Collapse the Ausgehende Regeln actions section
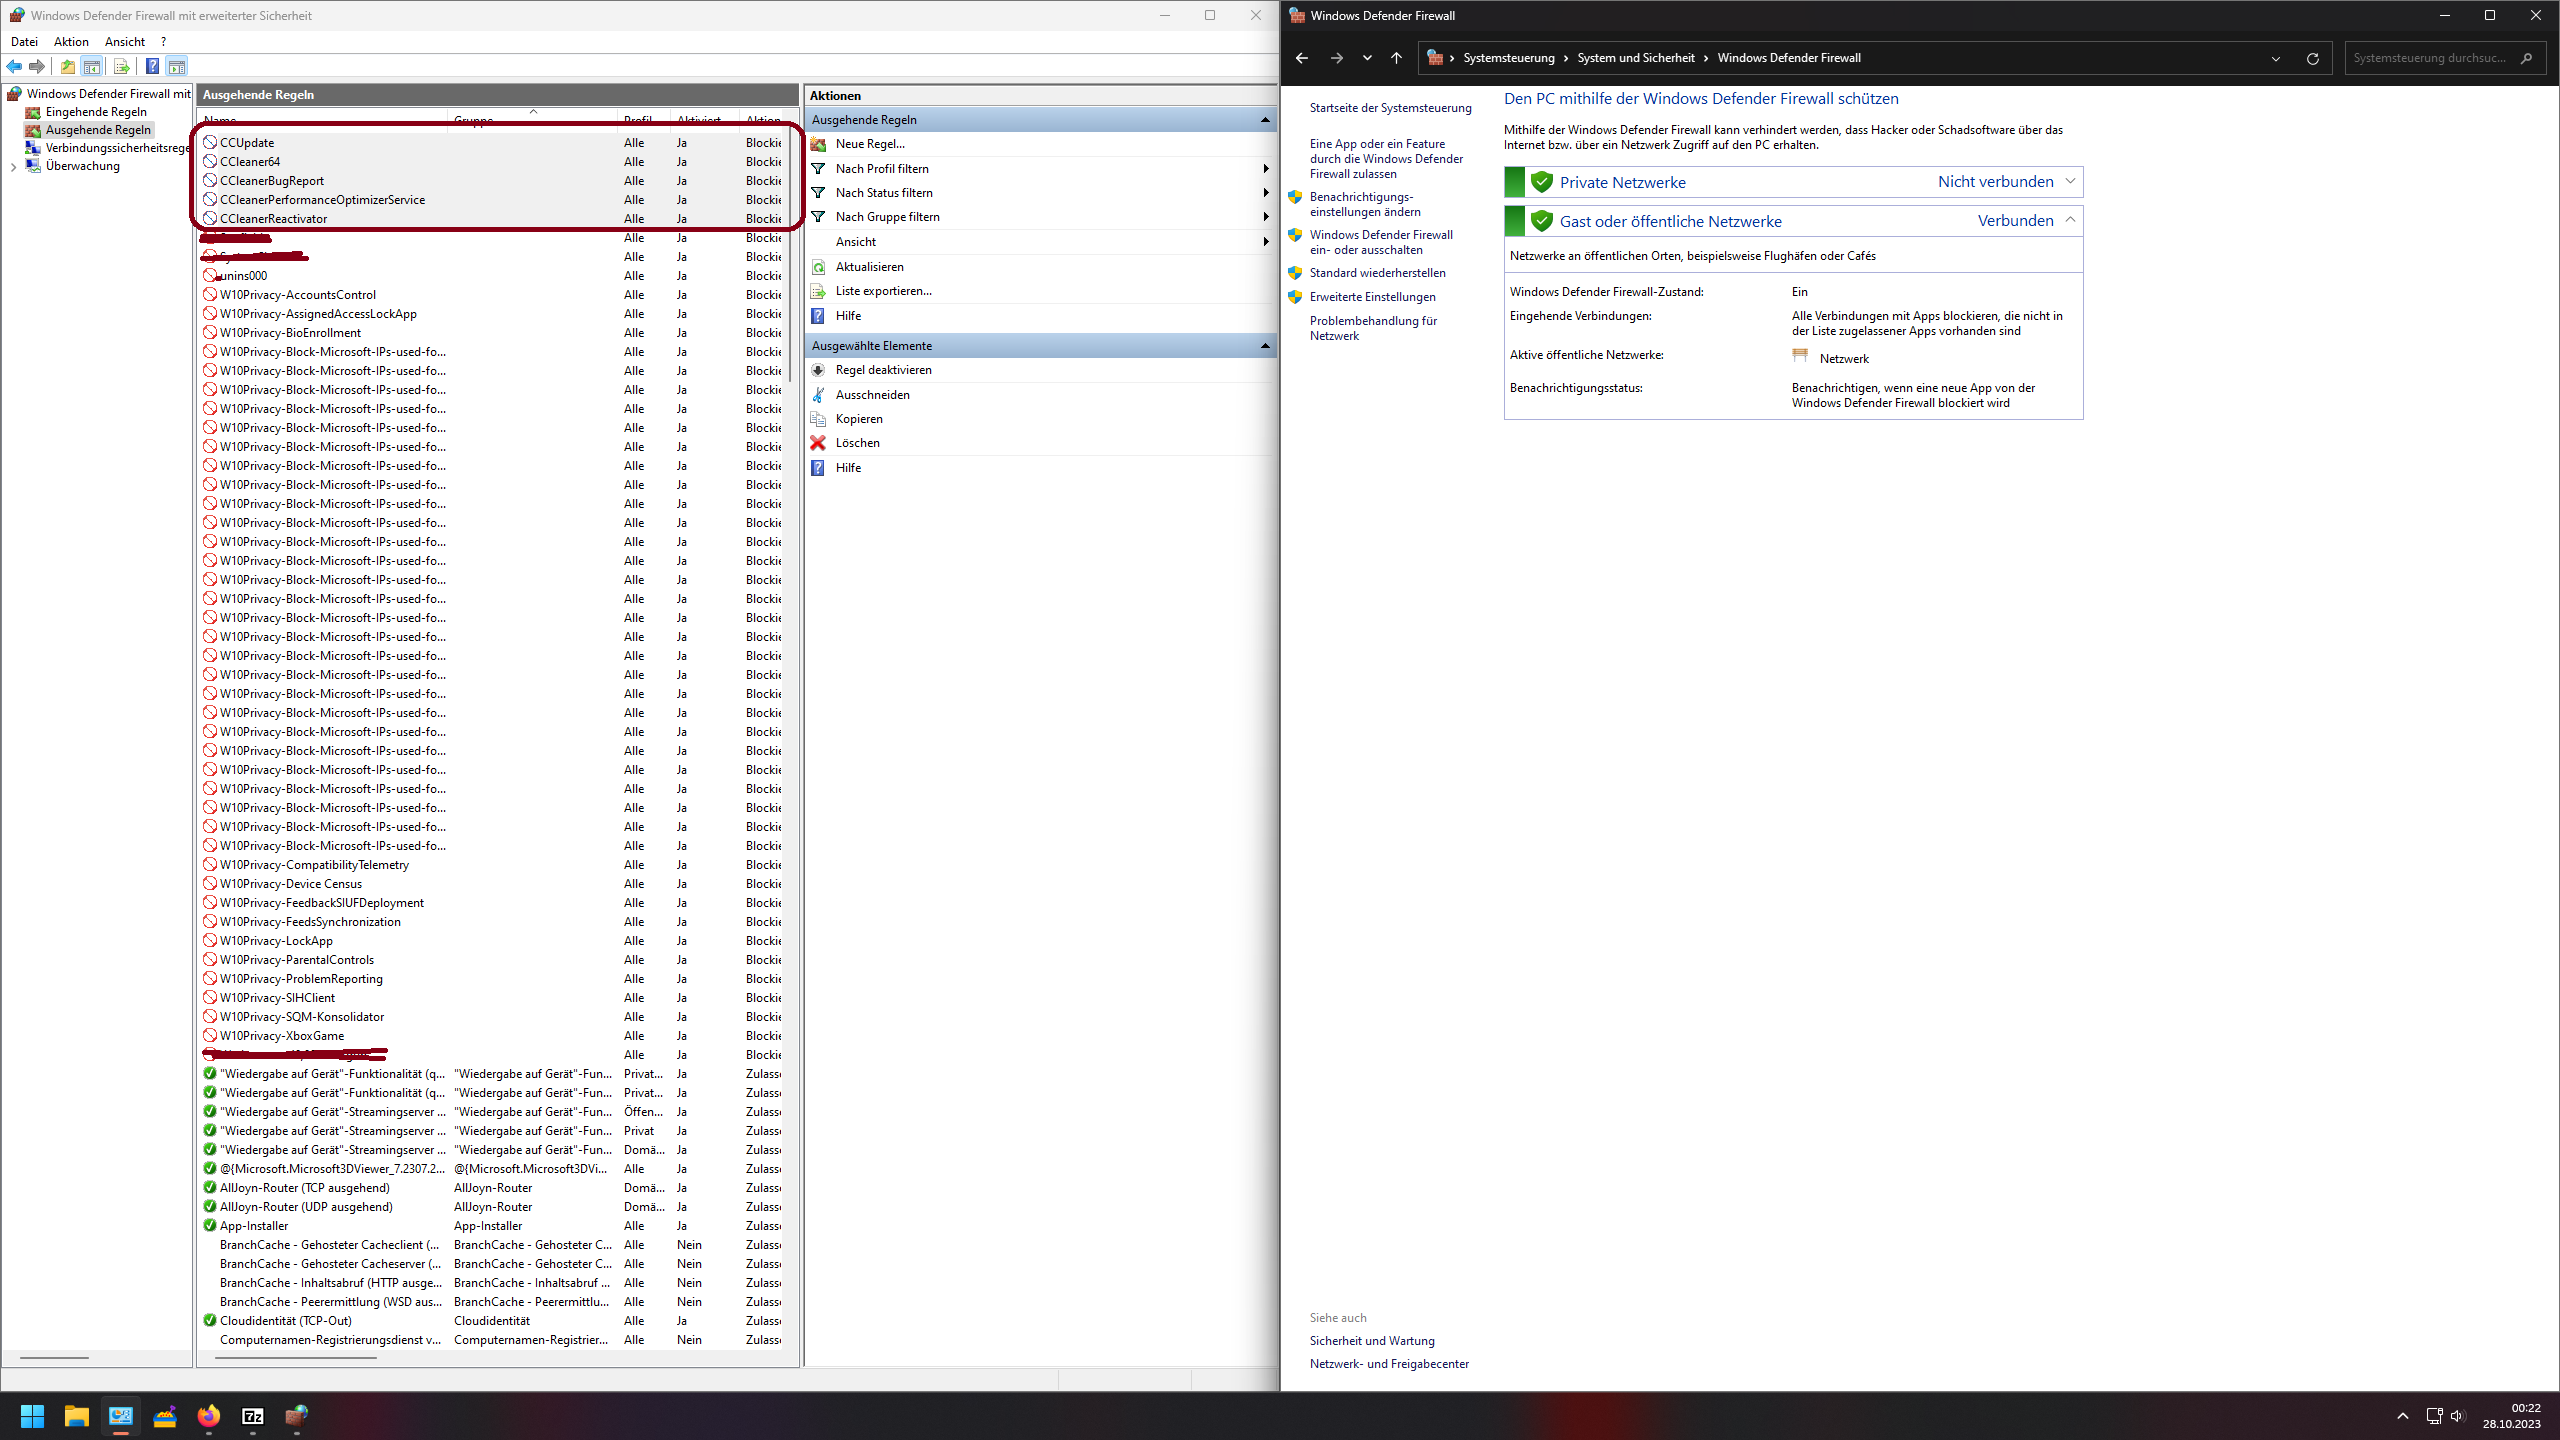 [x=1264, y=119]
